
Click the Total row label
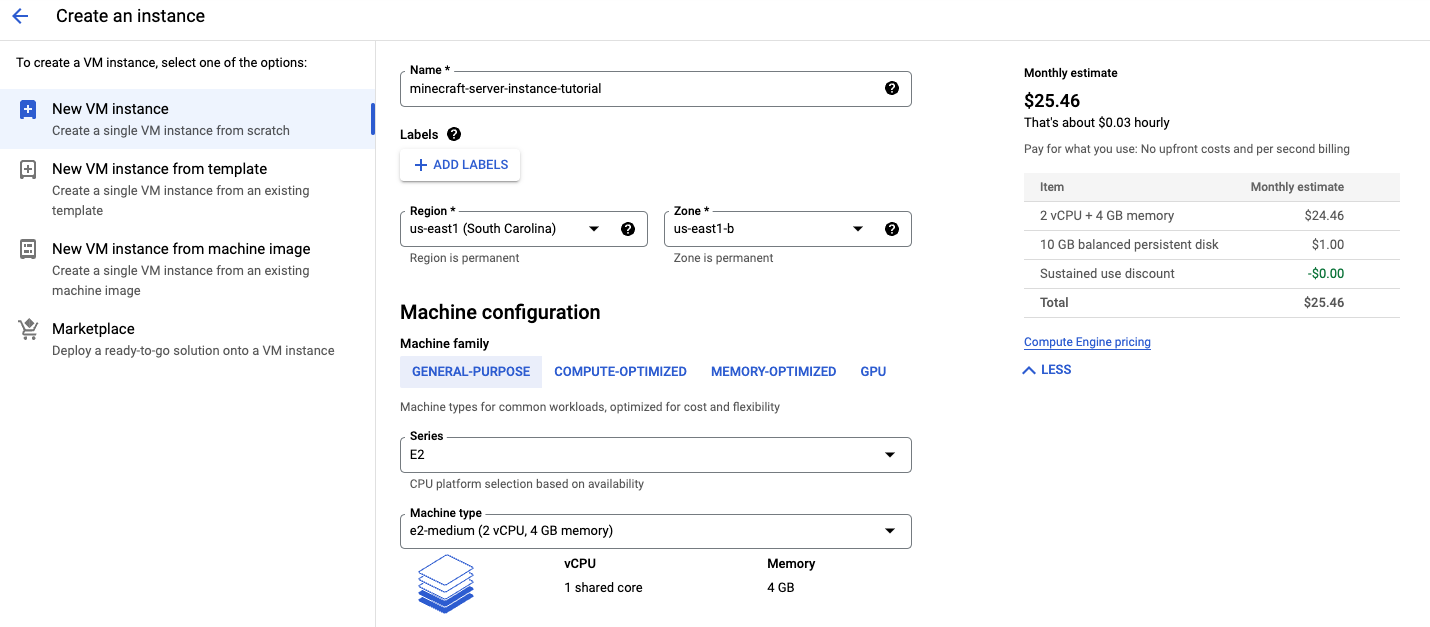click(1054, 303)
